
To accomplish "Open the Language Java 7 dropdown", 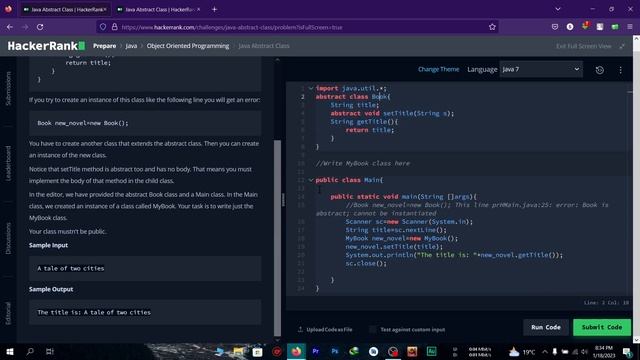I will [541, 69].
